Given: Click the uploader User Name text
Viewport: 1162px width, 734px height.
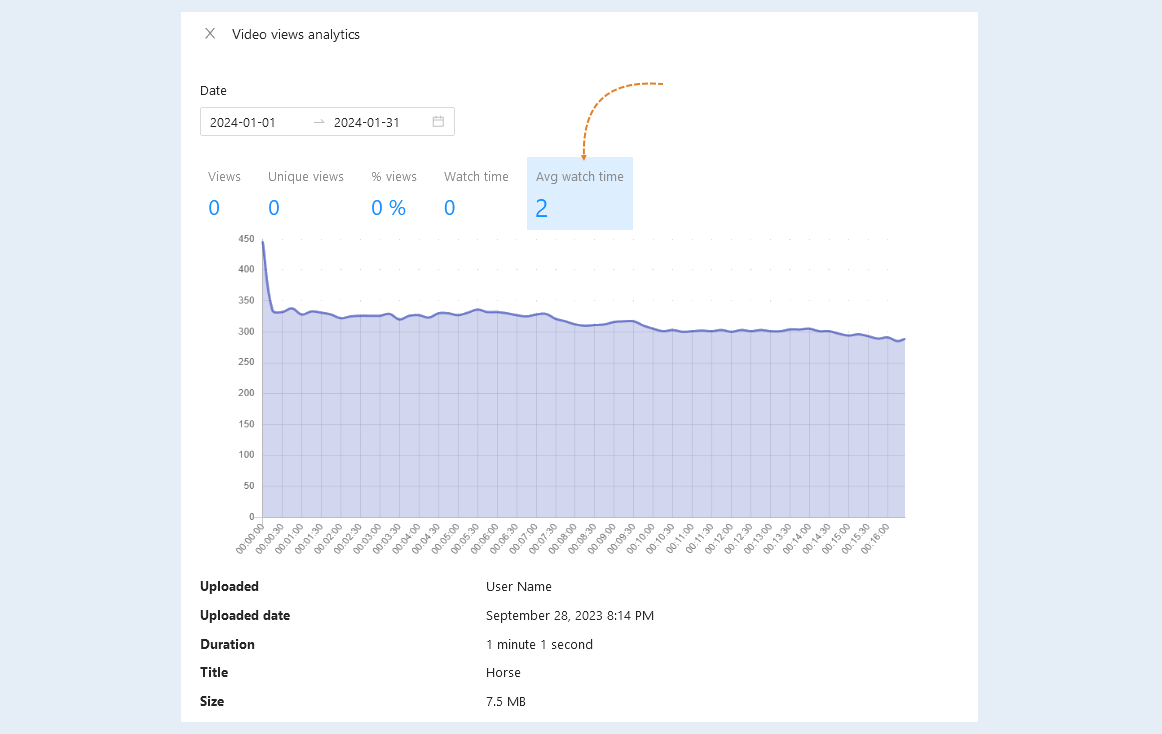Looking at the screenshot, I should point(519,586).
